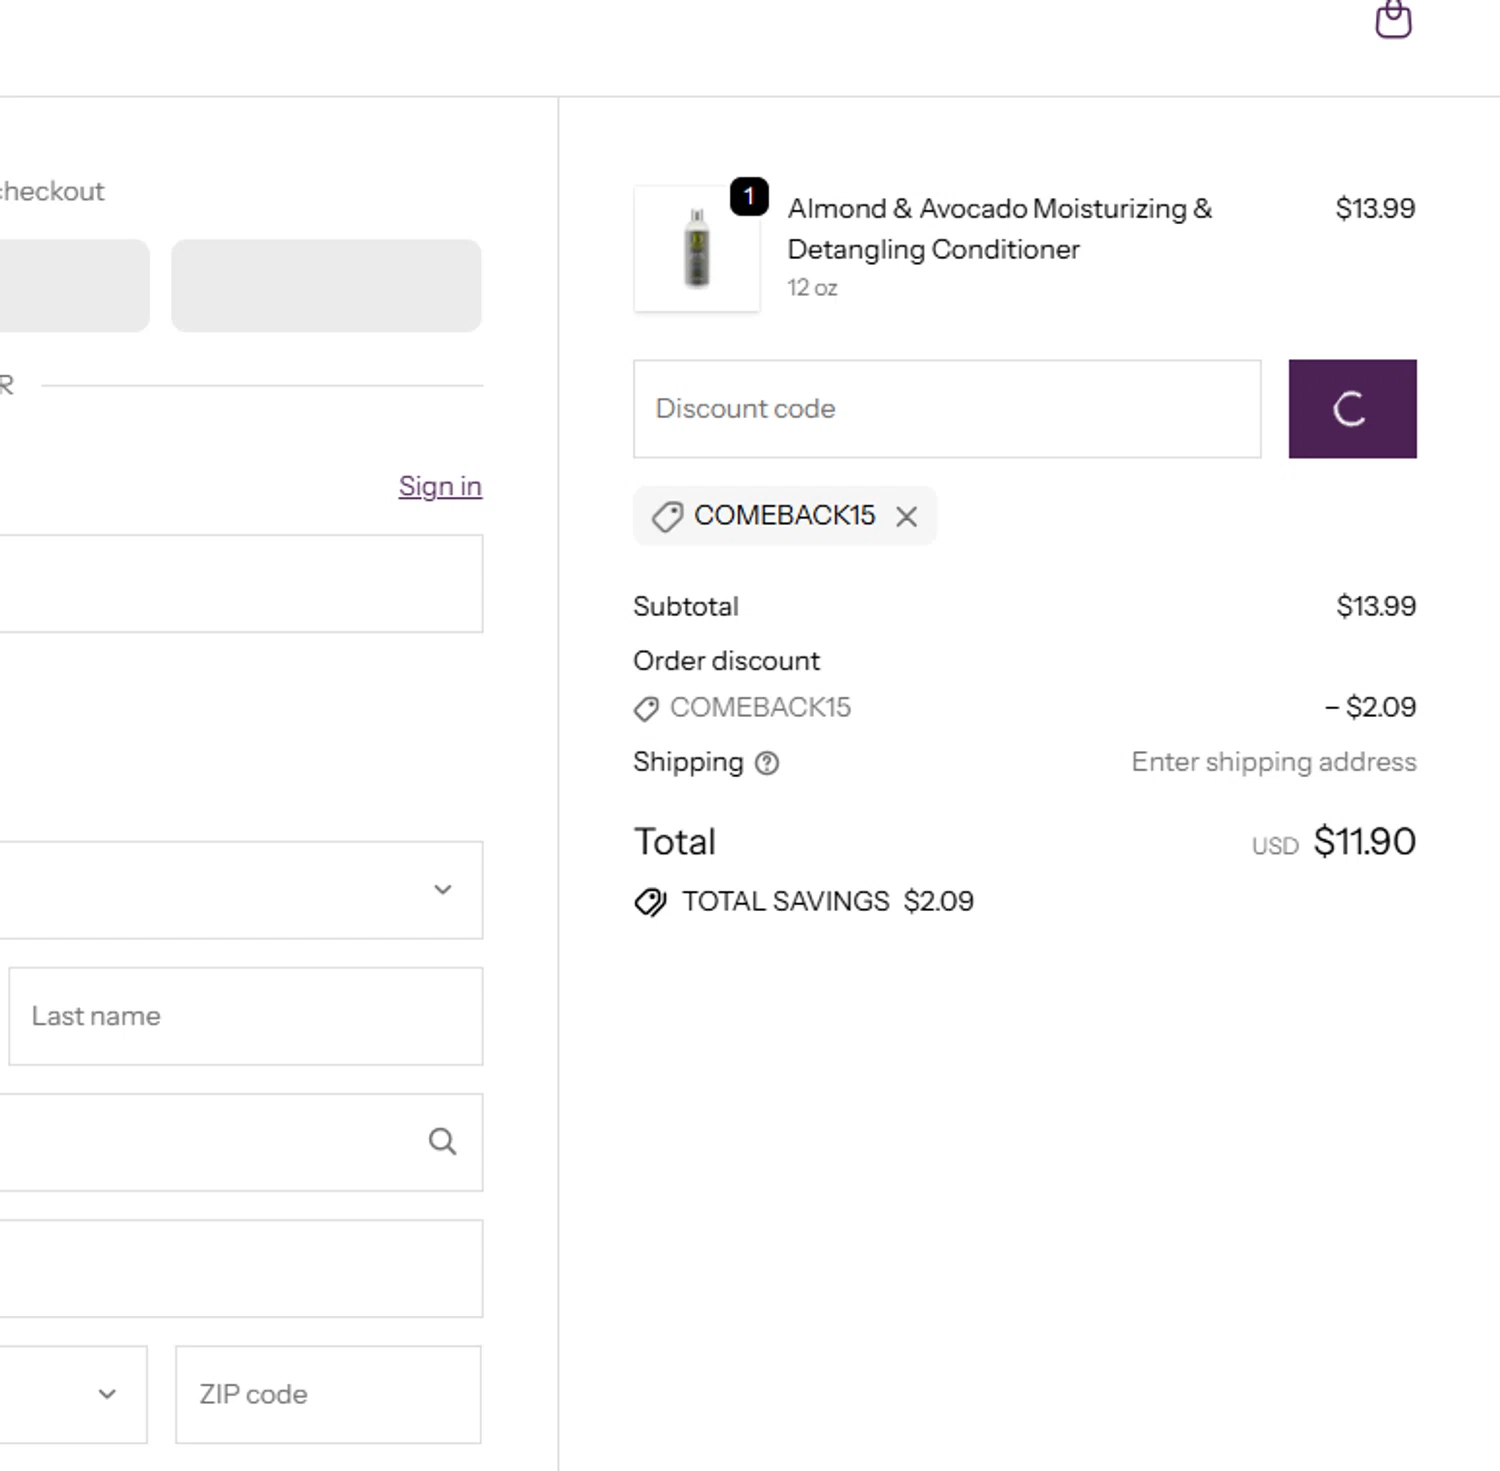Screen dimensions: 1500x1471
Task: Click the shipping help question mark icon
Action: click(767, 763)
